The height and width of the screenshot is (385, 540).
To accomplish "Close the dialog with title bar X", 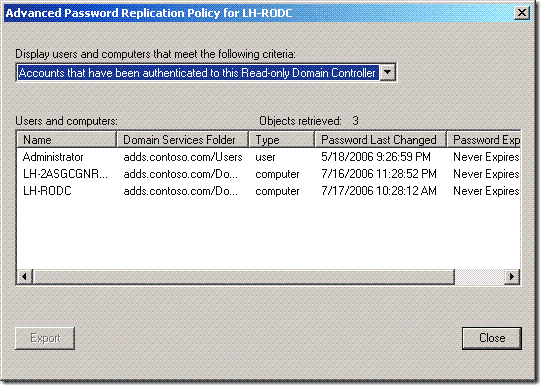I will (x=522, y=13).
